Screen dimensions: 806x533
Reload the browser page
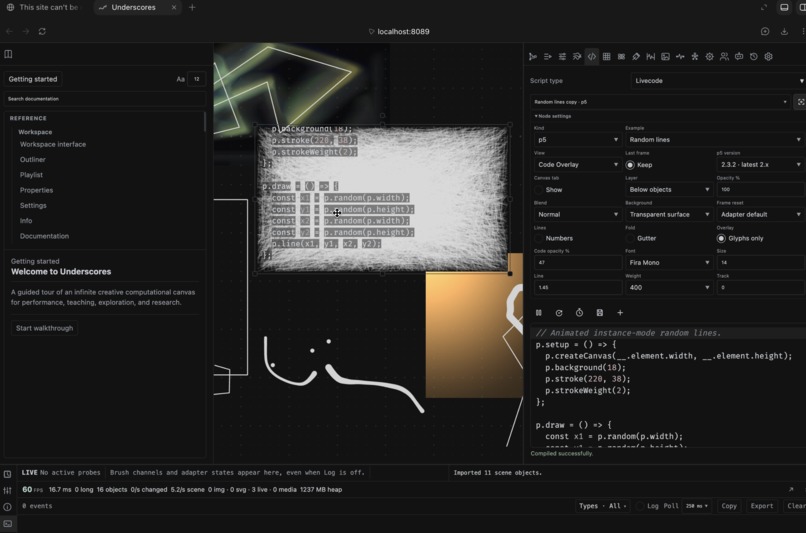42,31
